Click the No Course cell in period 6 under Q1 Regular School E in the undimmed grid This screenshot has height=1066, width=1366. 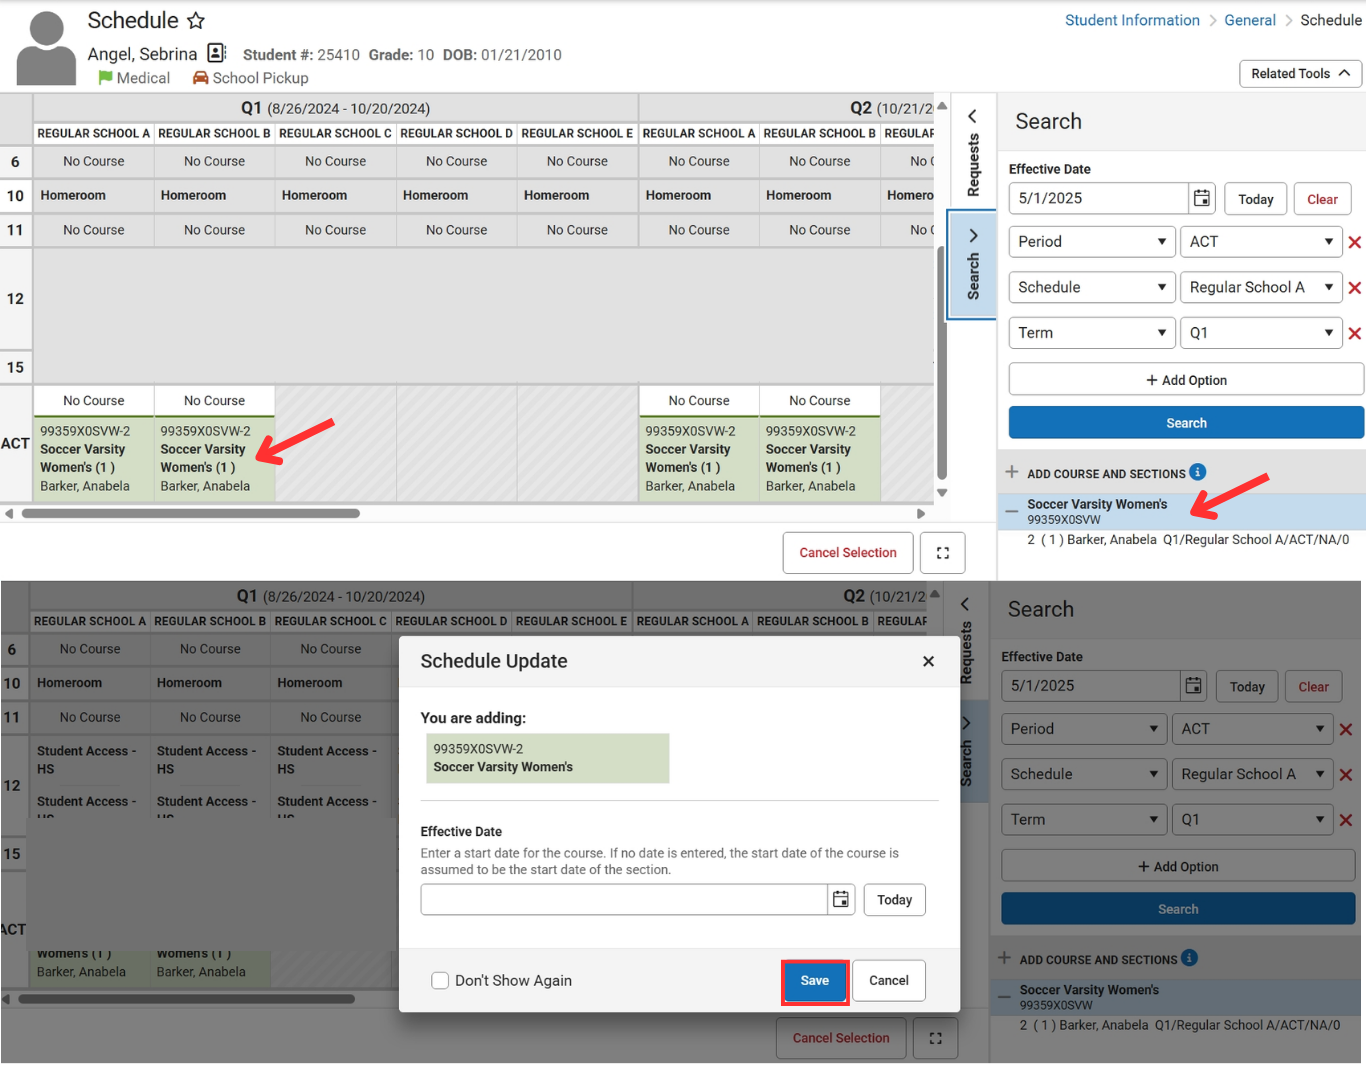577,162
